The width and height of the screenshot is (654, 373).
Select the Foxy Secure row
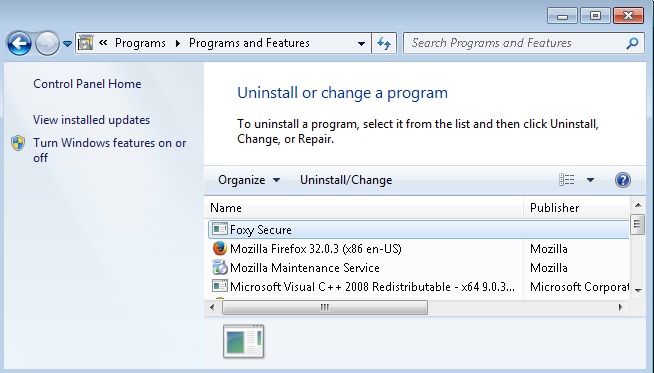[418, 230]
